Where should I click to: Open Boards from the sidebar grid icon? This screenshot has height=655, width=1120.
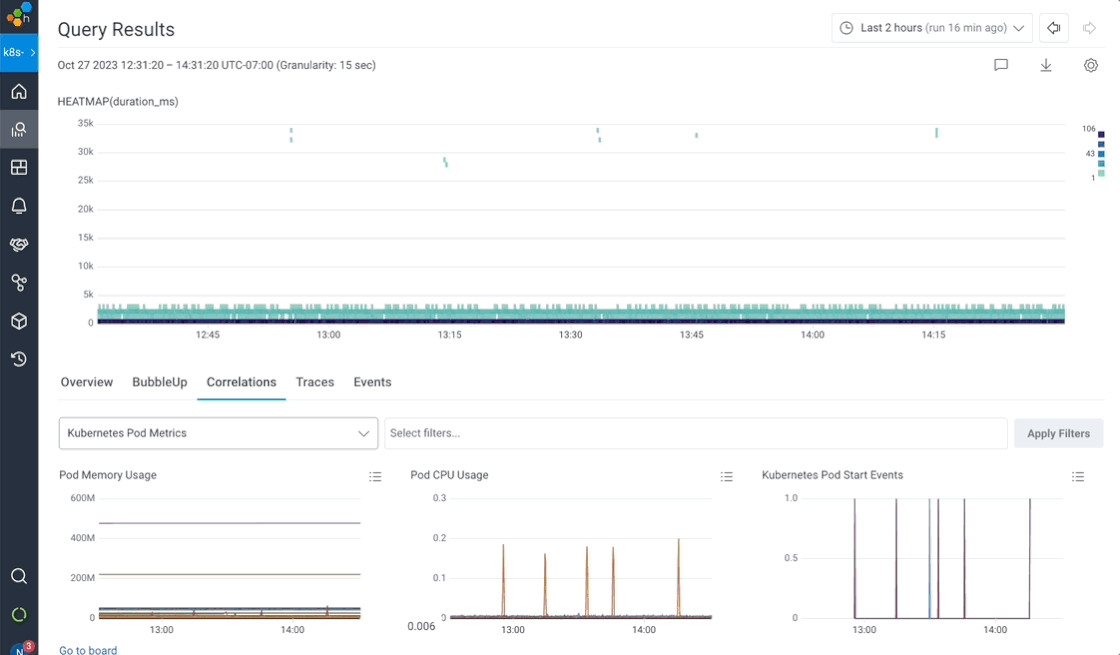(x=19, y=167)
